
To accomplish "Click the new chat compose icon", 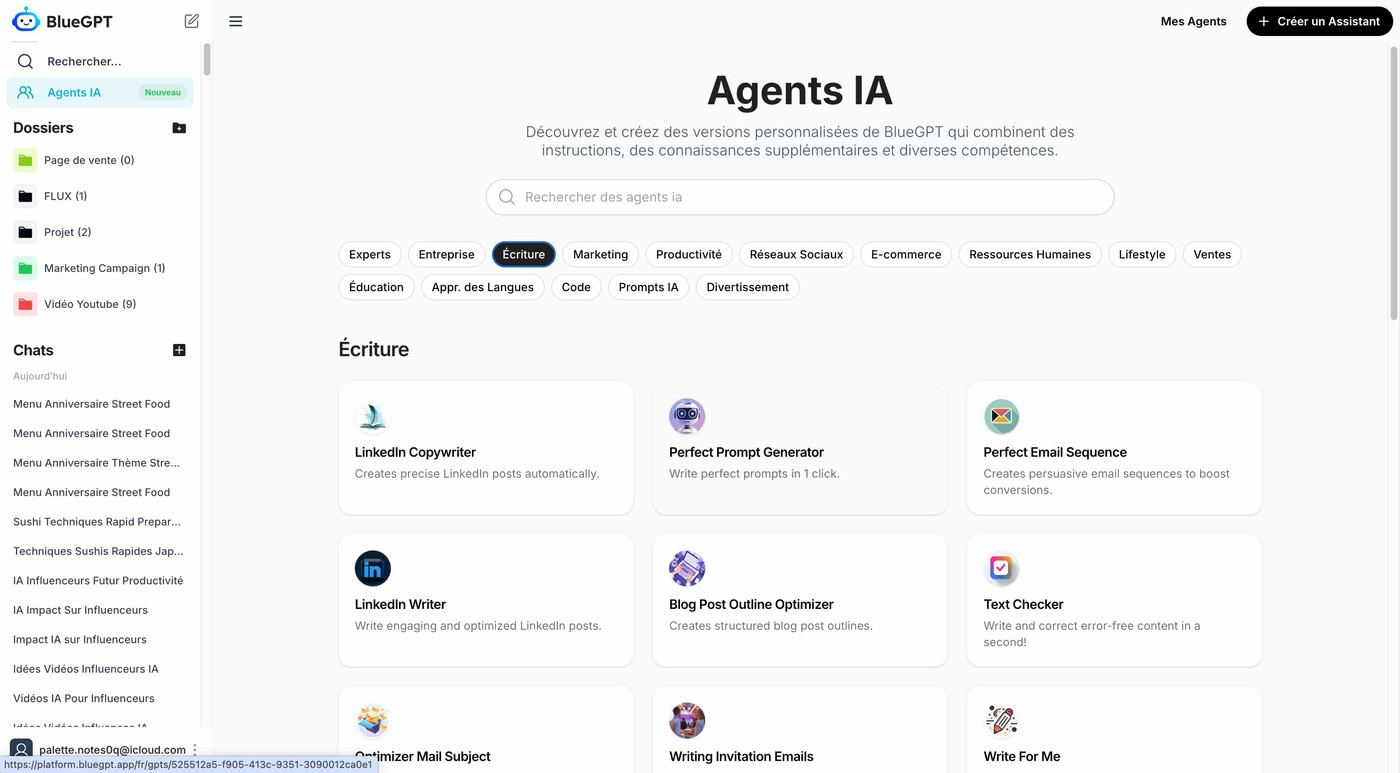I will 192,21.
